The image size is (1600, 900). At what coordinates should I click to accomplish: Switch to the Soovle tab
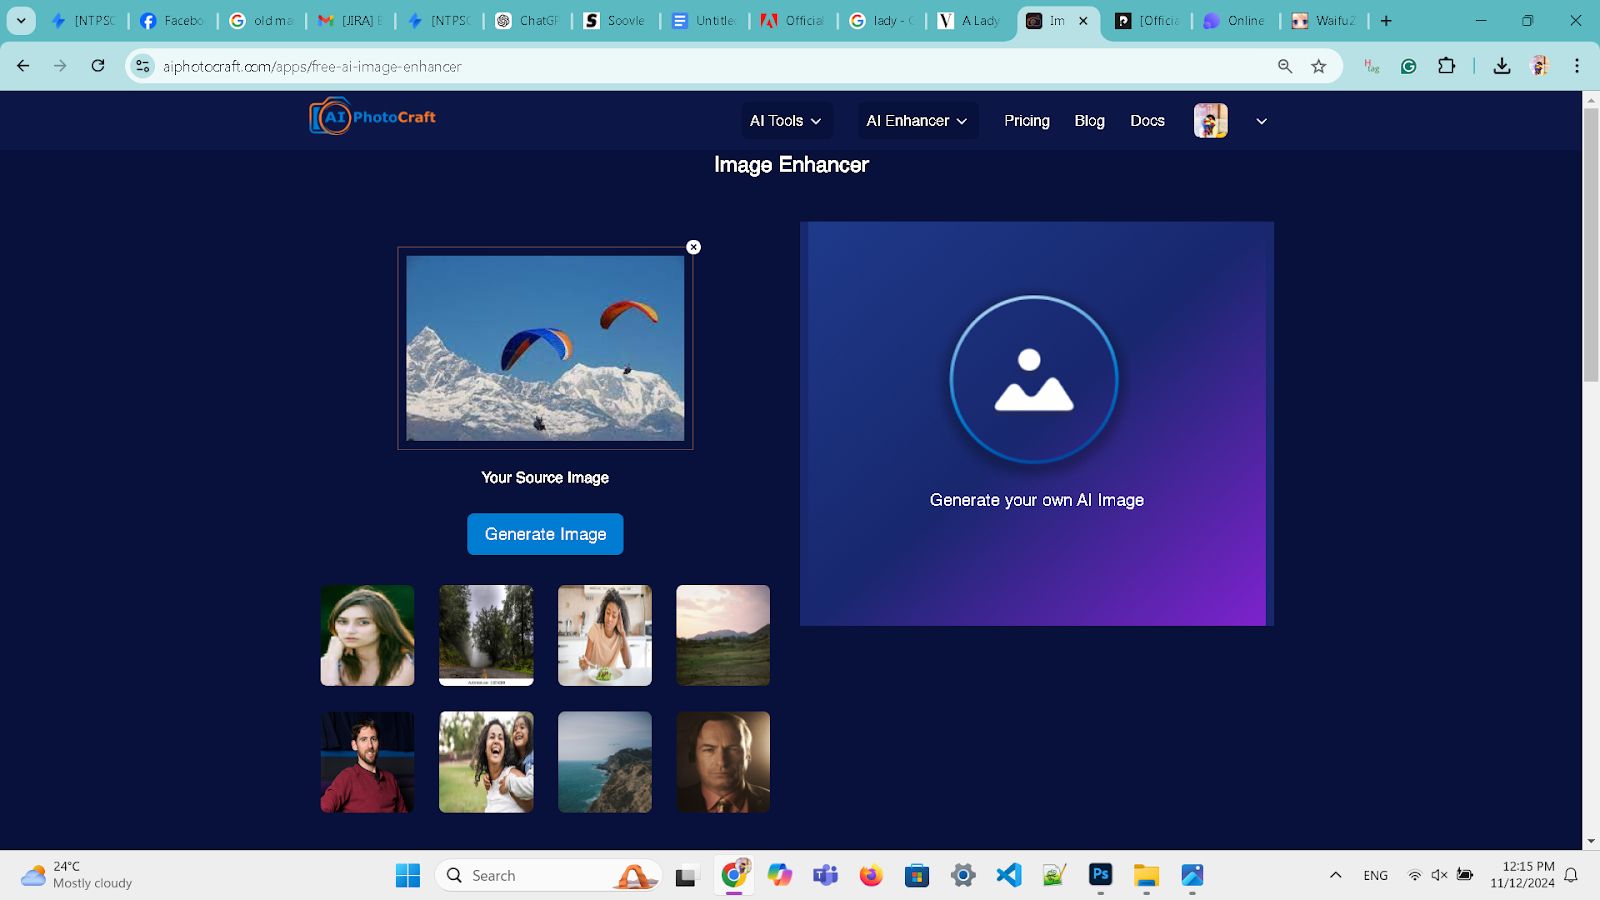[x=615, y=20]
